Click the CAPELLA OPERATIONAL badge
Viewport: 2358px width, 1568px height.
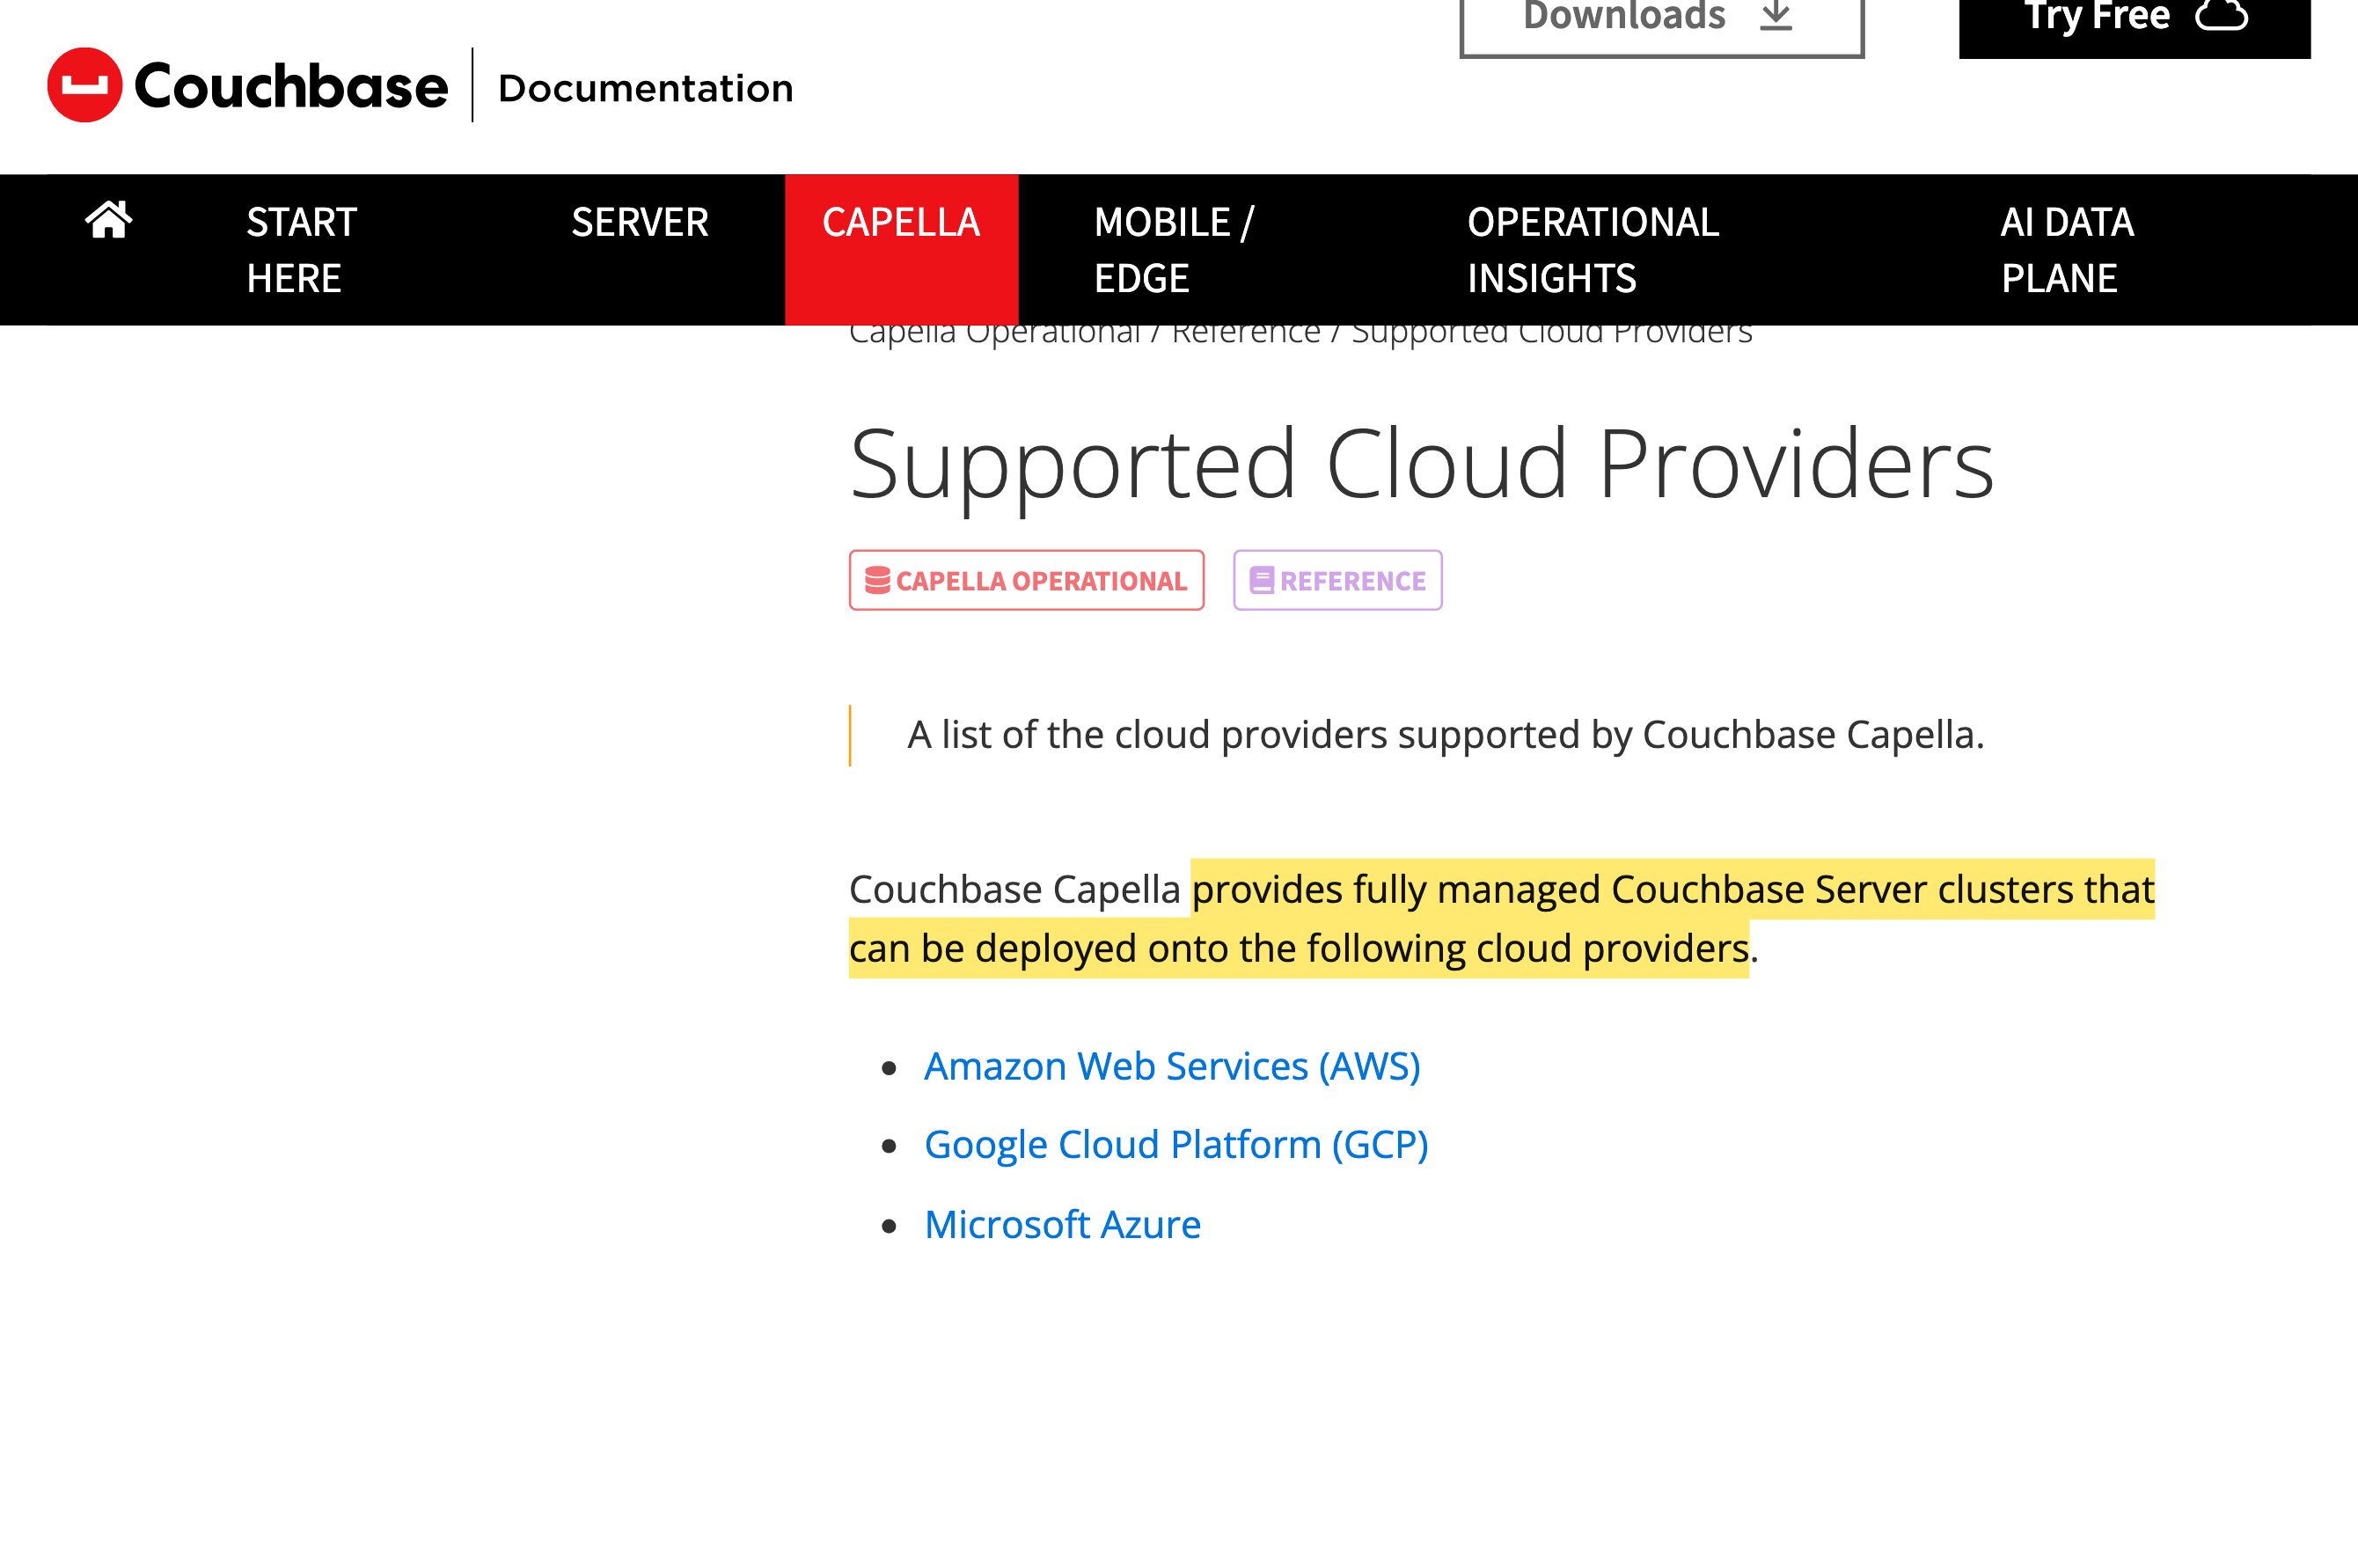[1026, 580]
